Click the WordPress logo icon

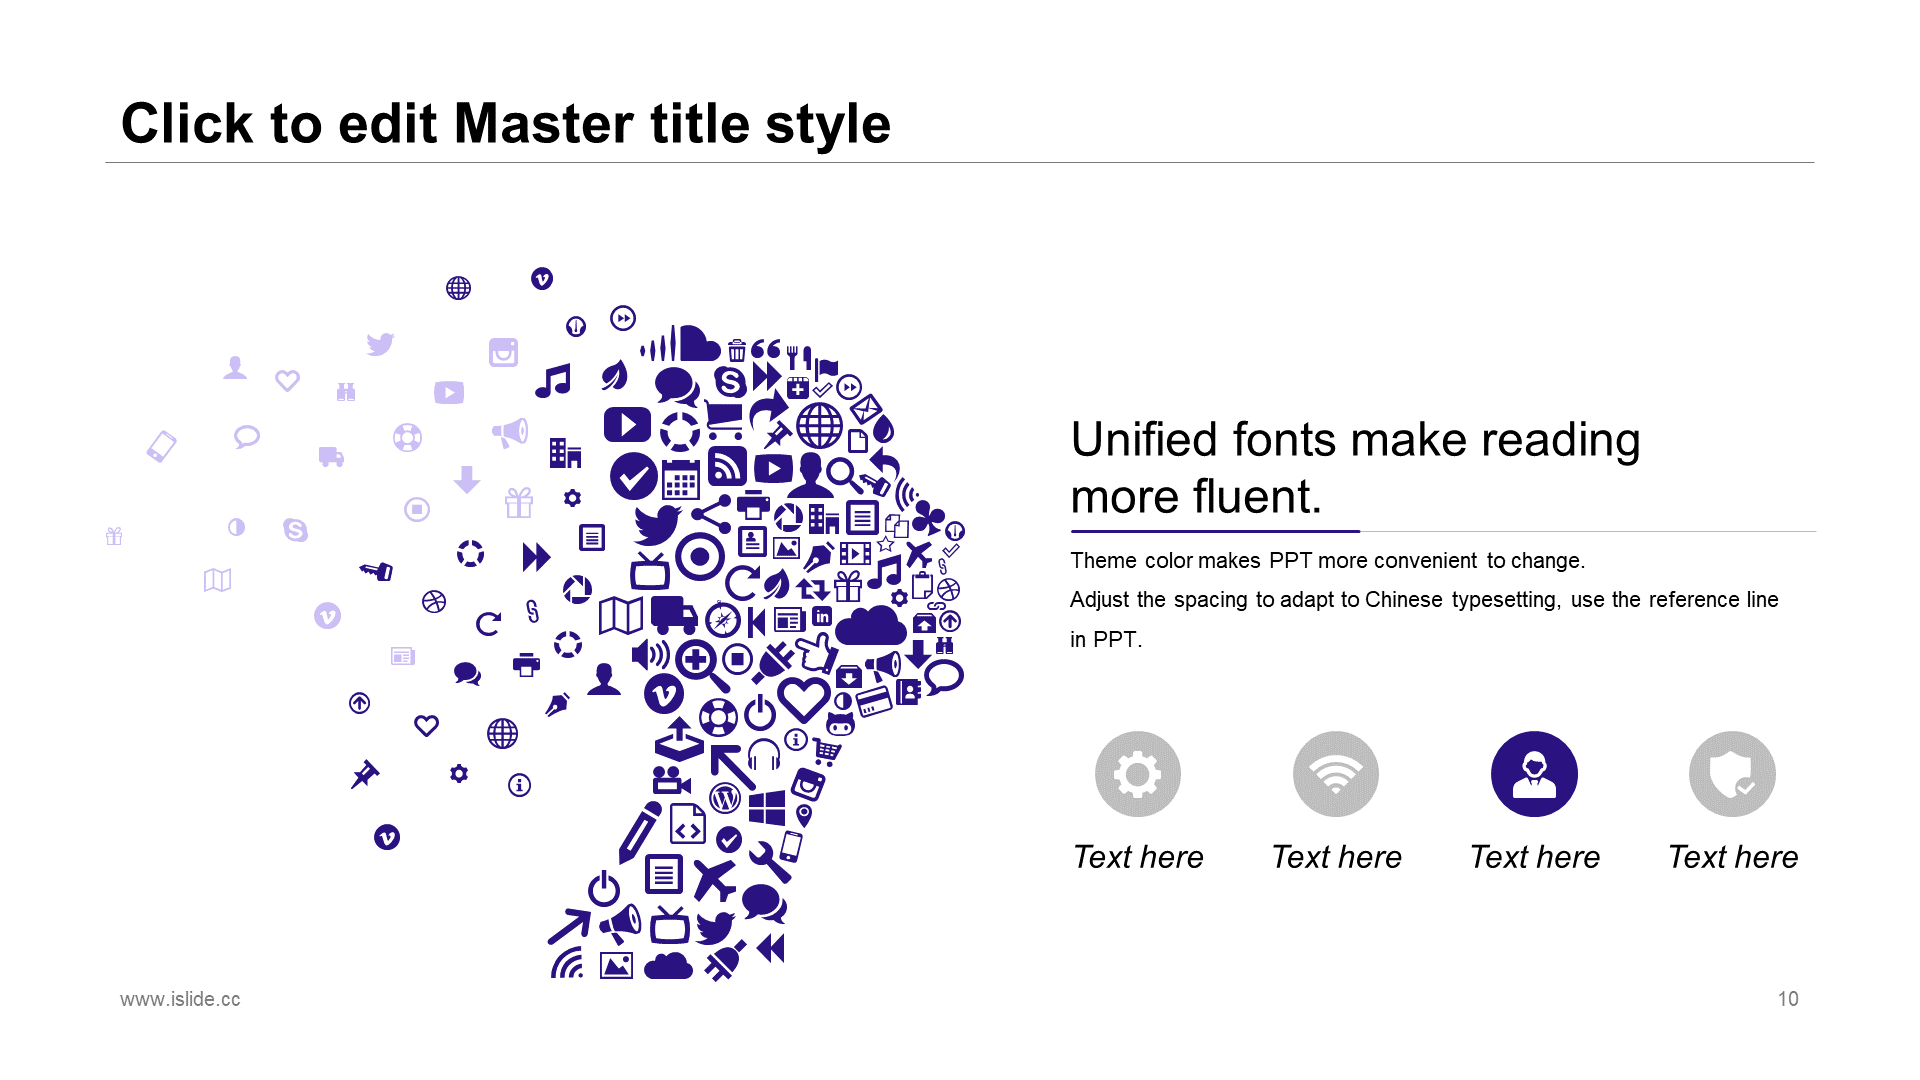coord(725,798)
